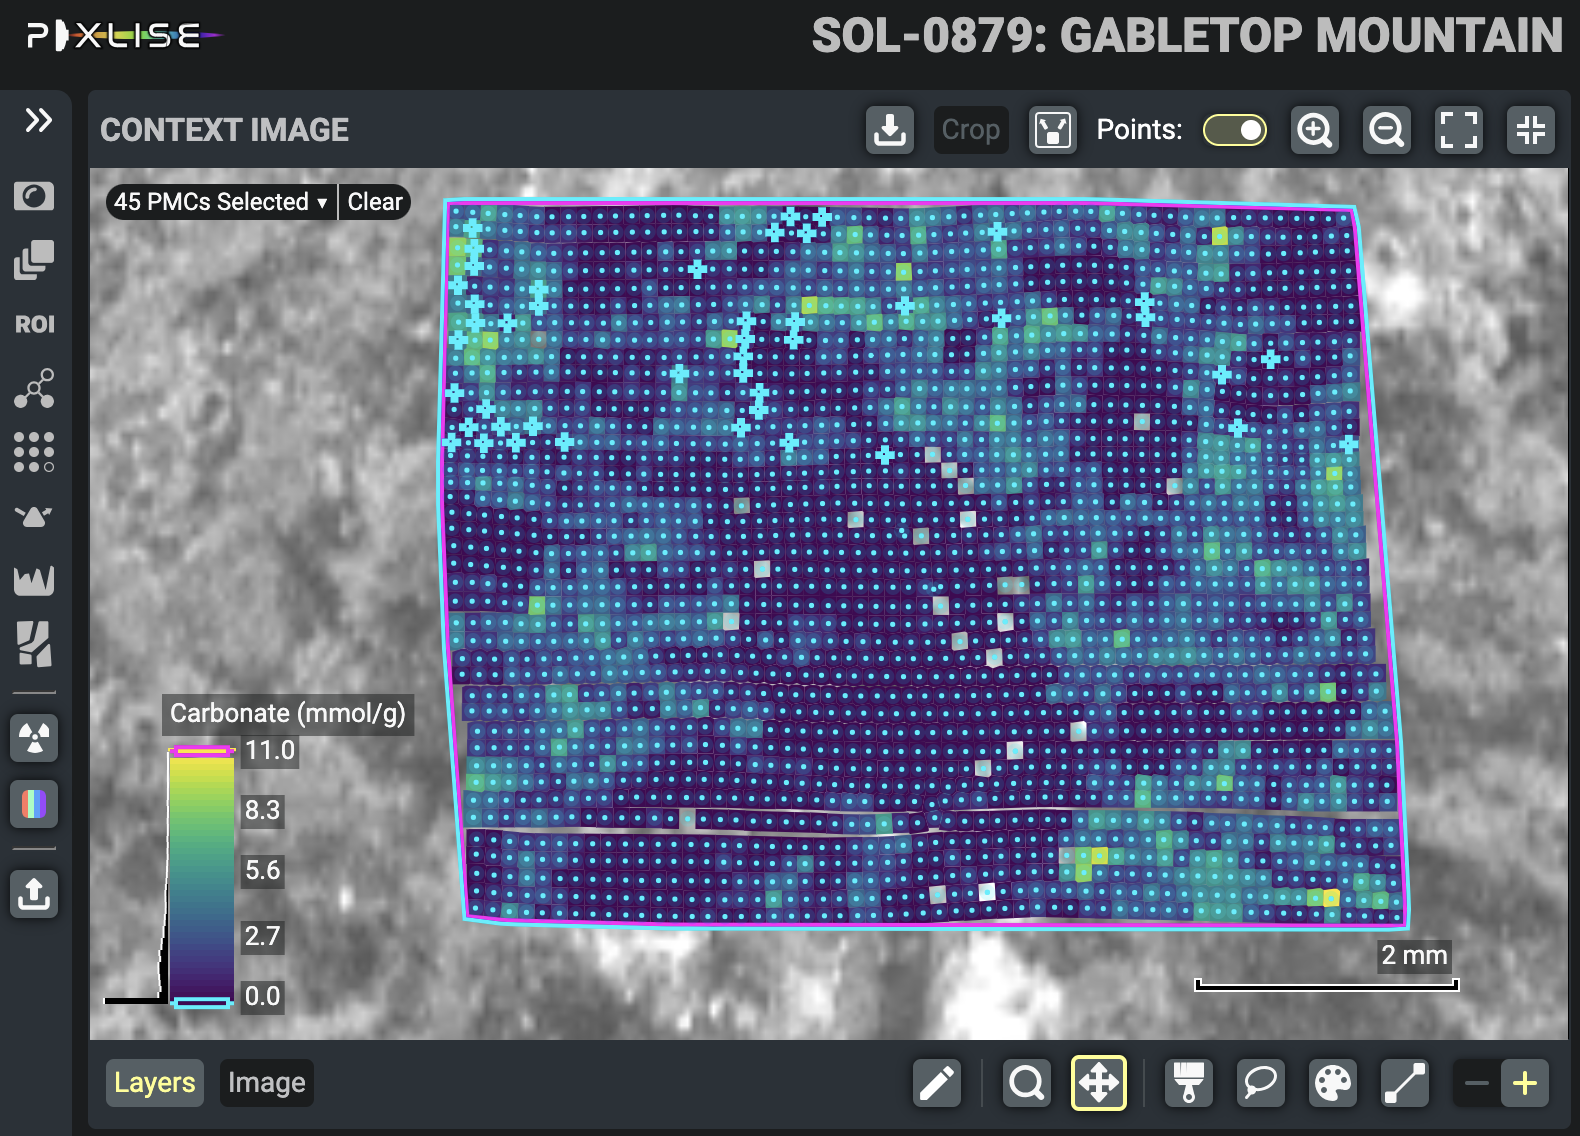Open the ternary plot sidebar icon

pyautogui.click(x=34, y=516)
